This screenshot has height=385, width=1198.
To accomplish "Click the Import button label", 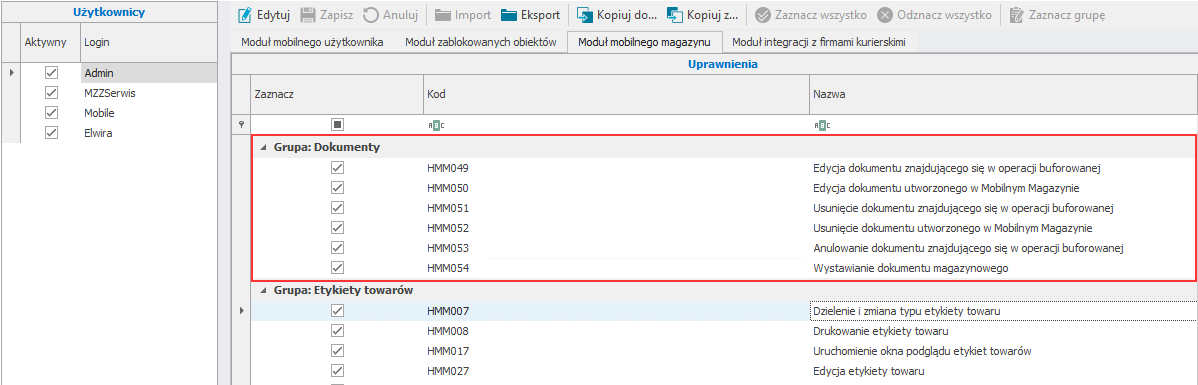I will tap(473, 15).
